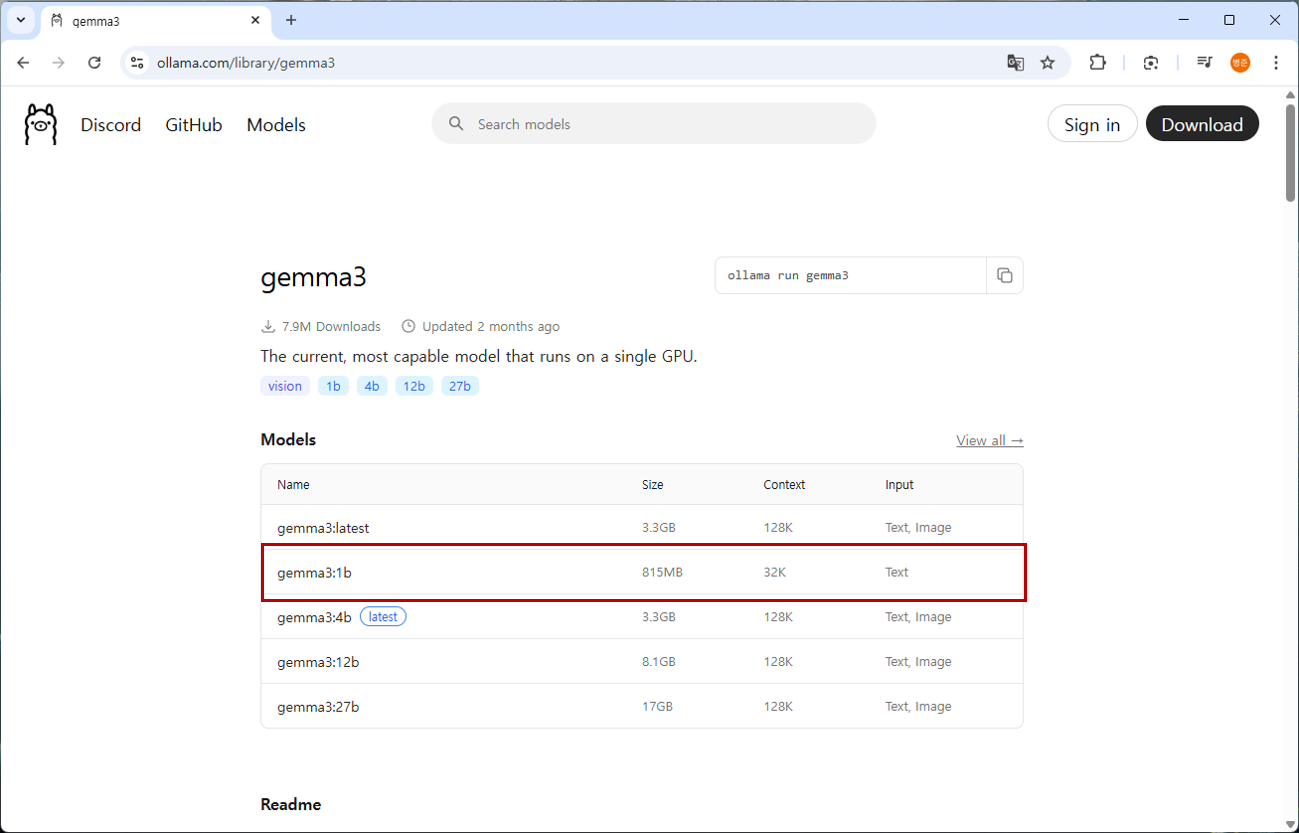Click the View all models link

coord(989,440)
